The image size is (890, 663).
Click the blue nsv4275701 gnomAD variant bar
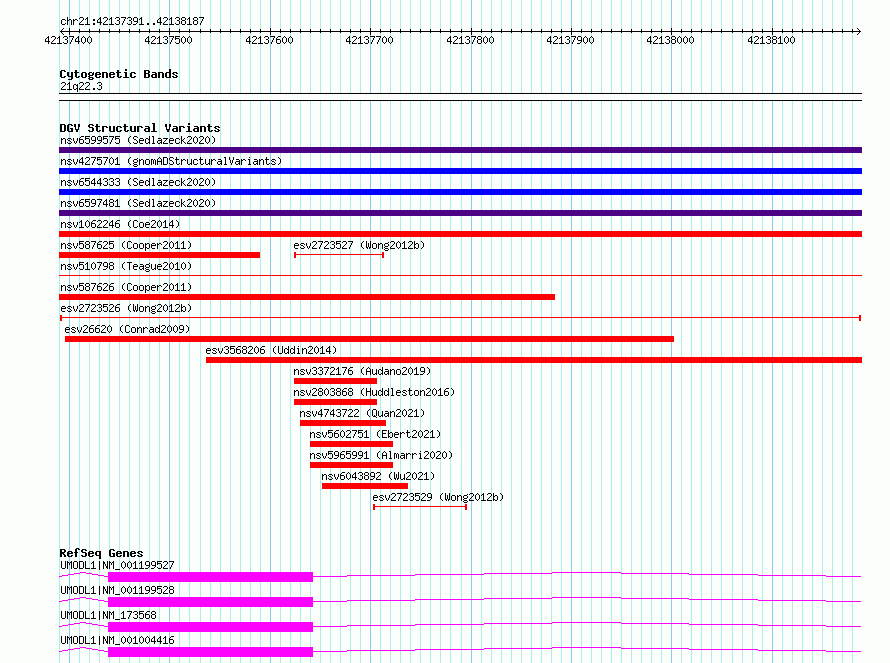point(460,171)
